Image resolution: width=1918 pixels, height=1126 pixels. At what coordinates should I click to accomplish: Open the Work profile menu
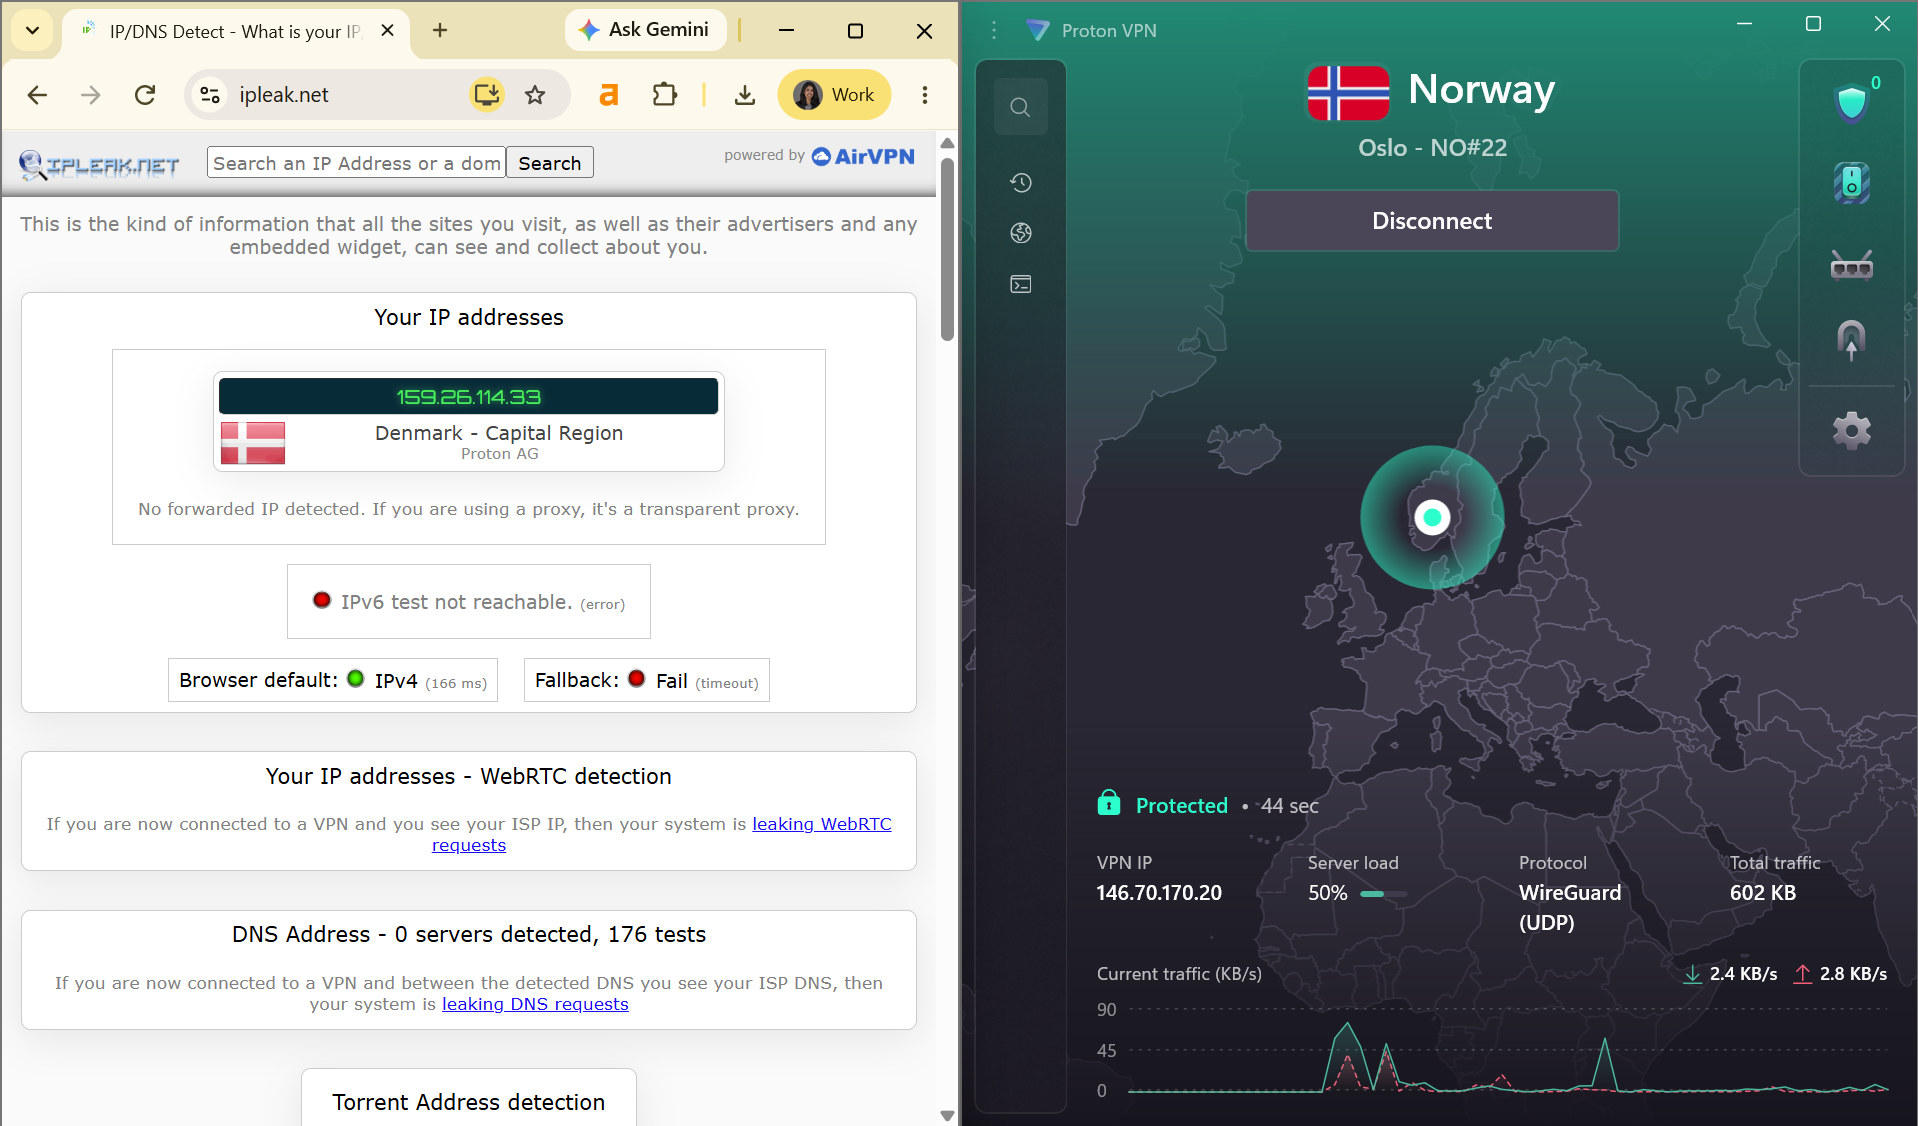click(x=834, y=95)
